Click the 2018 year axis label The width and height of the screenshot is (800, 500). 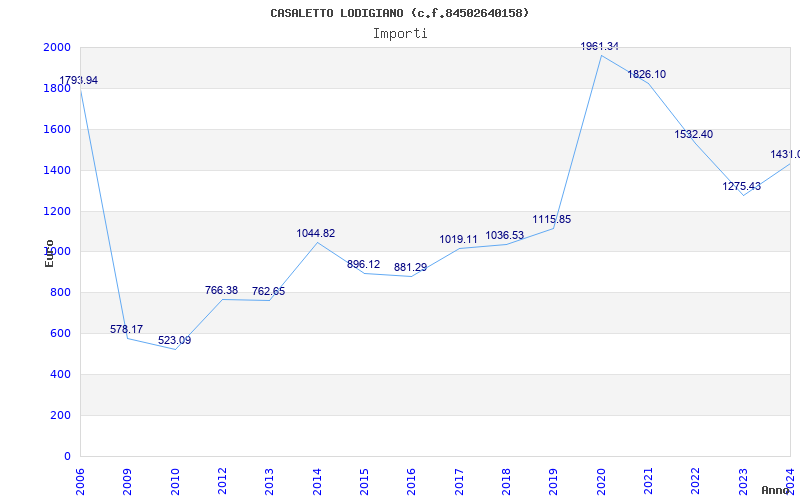pyautogui.click(x=506, y=481)
